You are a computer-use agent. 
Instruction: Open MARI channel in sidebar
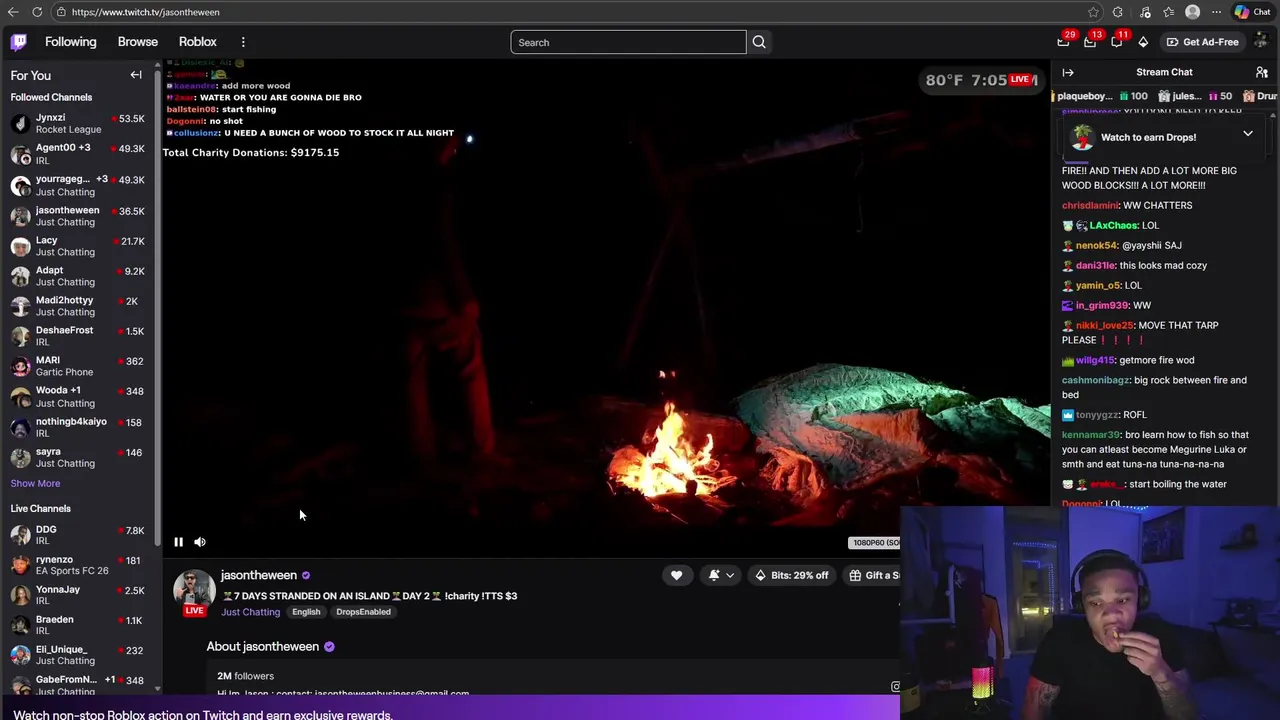click(78, 366)
